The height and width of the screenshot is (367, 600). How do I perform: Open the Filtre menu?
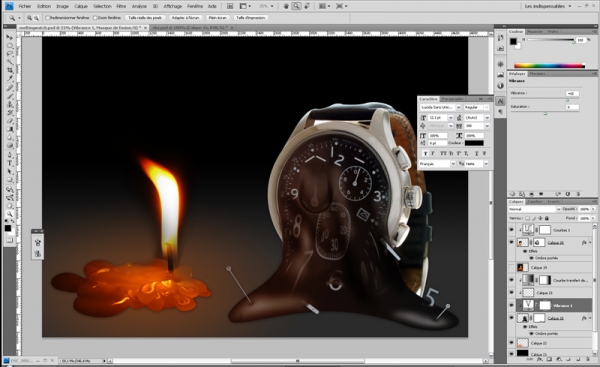(121, 6)
